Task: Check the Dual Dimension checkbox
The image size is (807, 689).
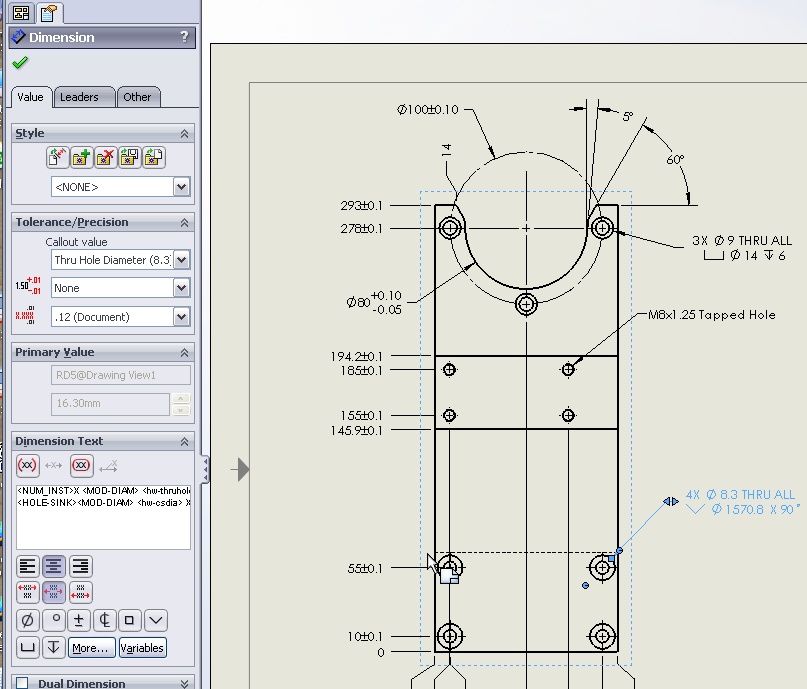Action: (x=22, y=683)
